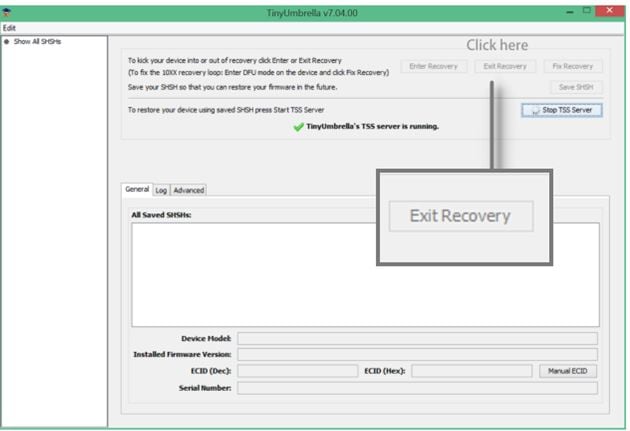Screen dimensions: 630x431
Task: Minimize the TinyUmbrella window
Action: tap(569, 12)
